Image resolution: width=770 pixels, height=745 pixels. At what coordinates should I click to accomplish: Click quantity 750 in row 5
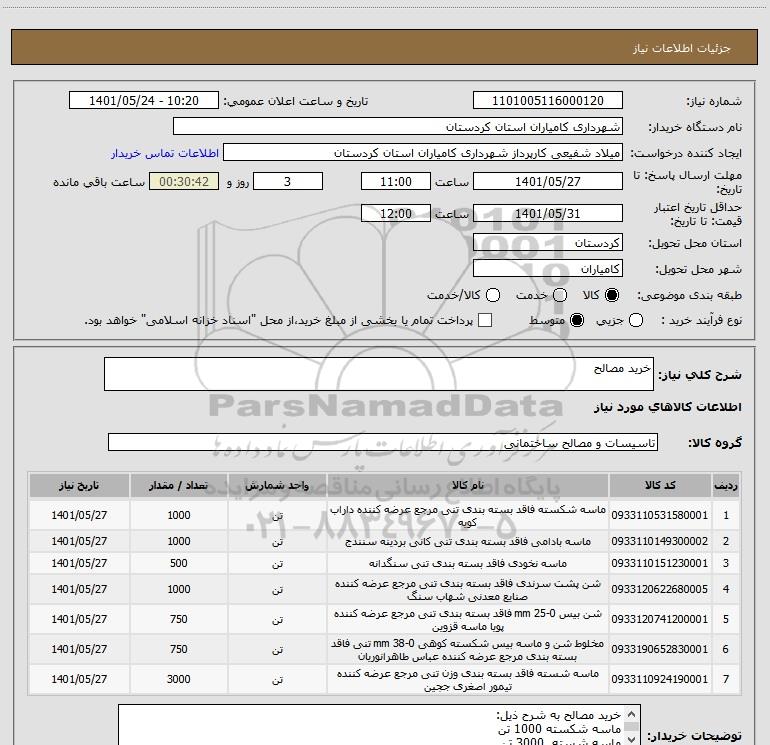179,619
